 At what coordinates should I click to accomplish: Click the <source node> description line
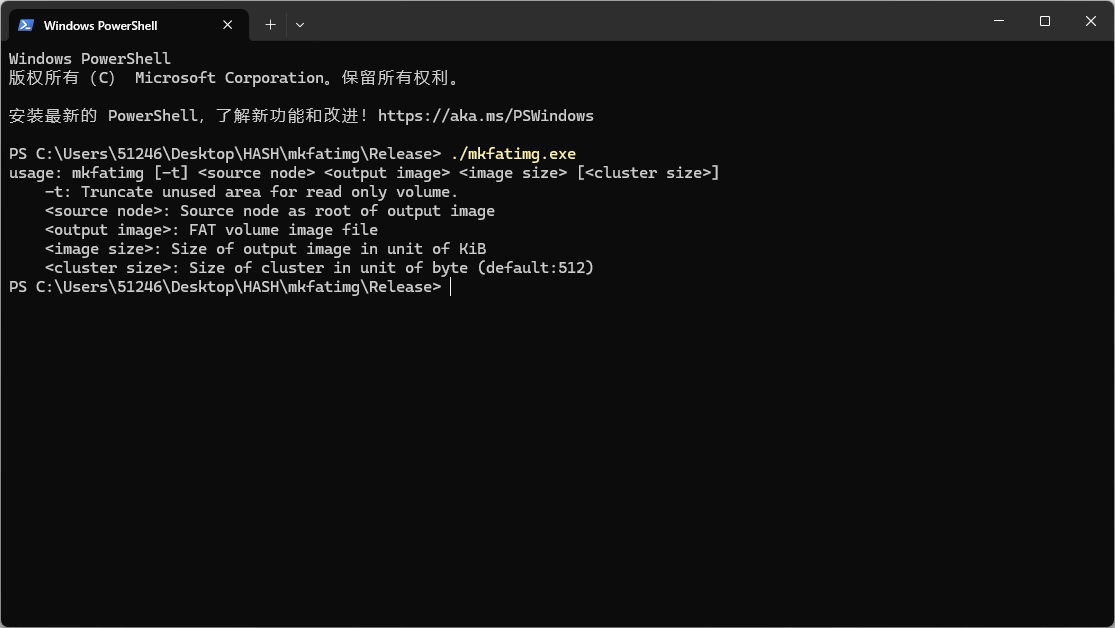270,211
